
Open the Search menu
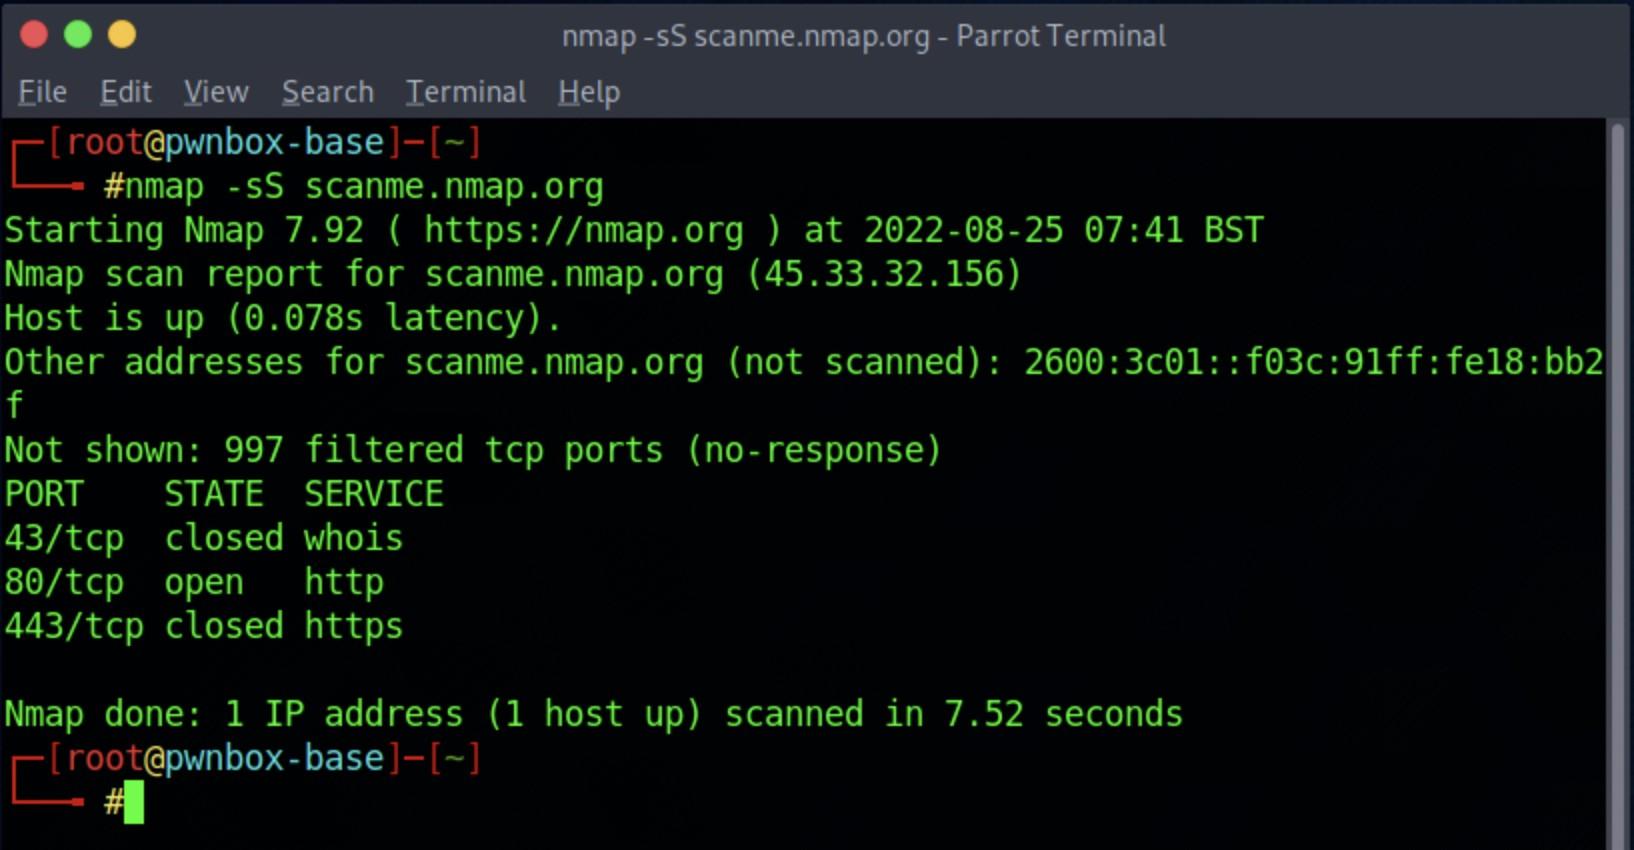click(x=328, y=92)
